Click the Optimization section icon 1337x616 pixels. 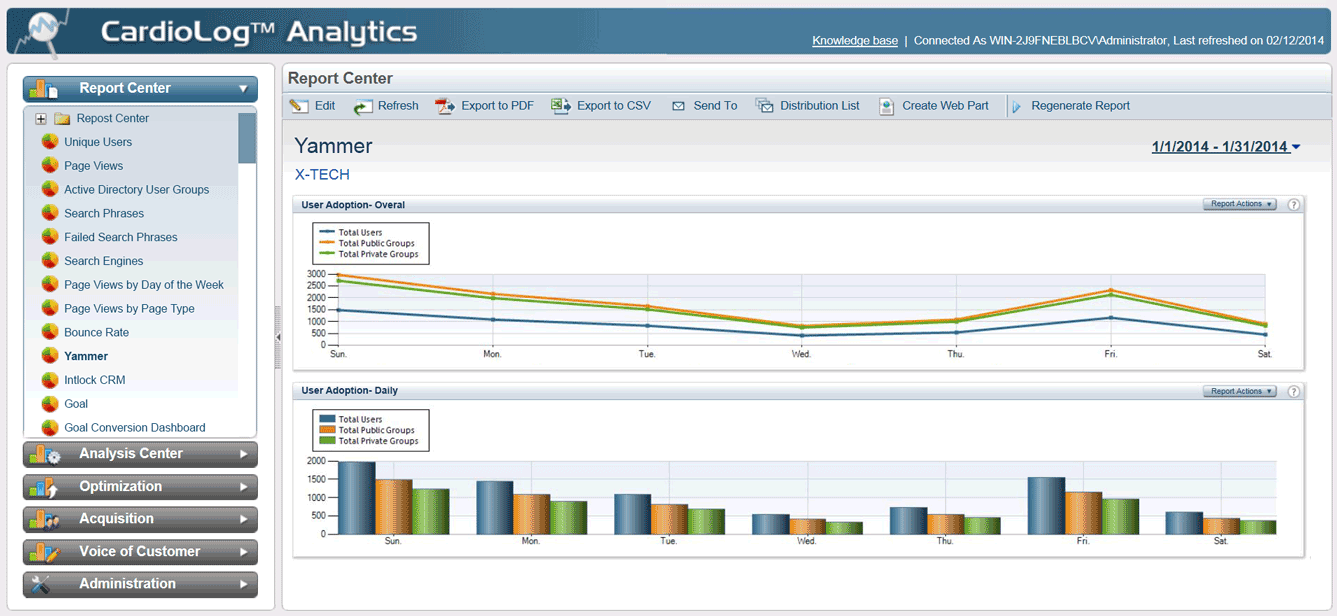[43, 487]
